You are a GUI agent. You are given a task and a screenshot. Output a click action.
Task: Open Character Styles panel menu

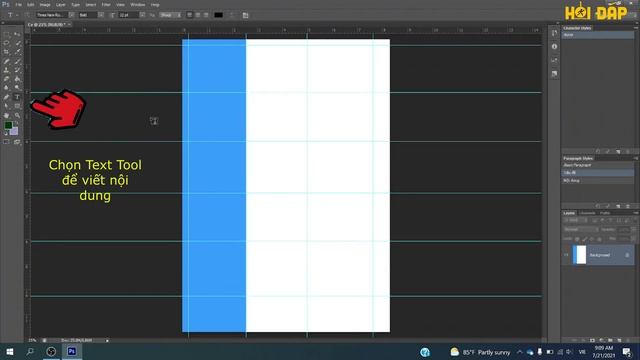636,28
